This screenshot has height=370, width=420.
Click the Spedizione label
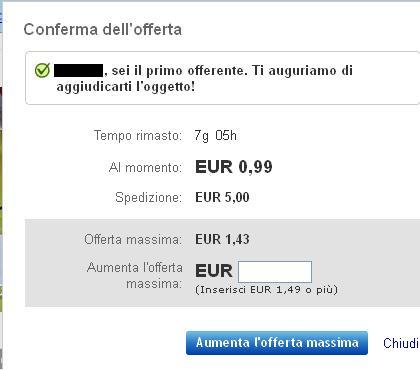pyautogui.click(x=149, y=197)
